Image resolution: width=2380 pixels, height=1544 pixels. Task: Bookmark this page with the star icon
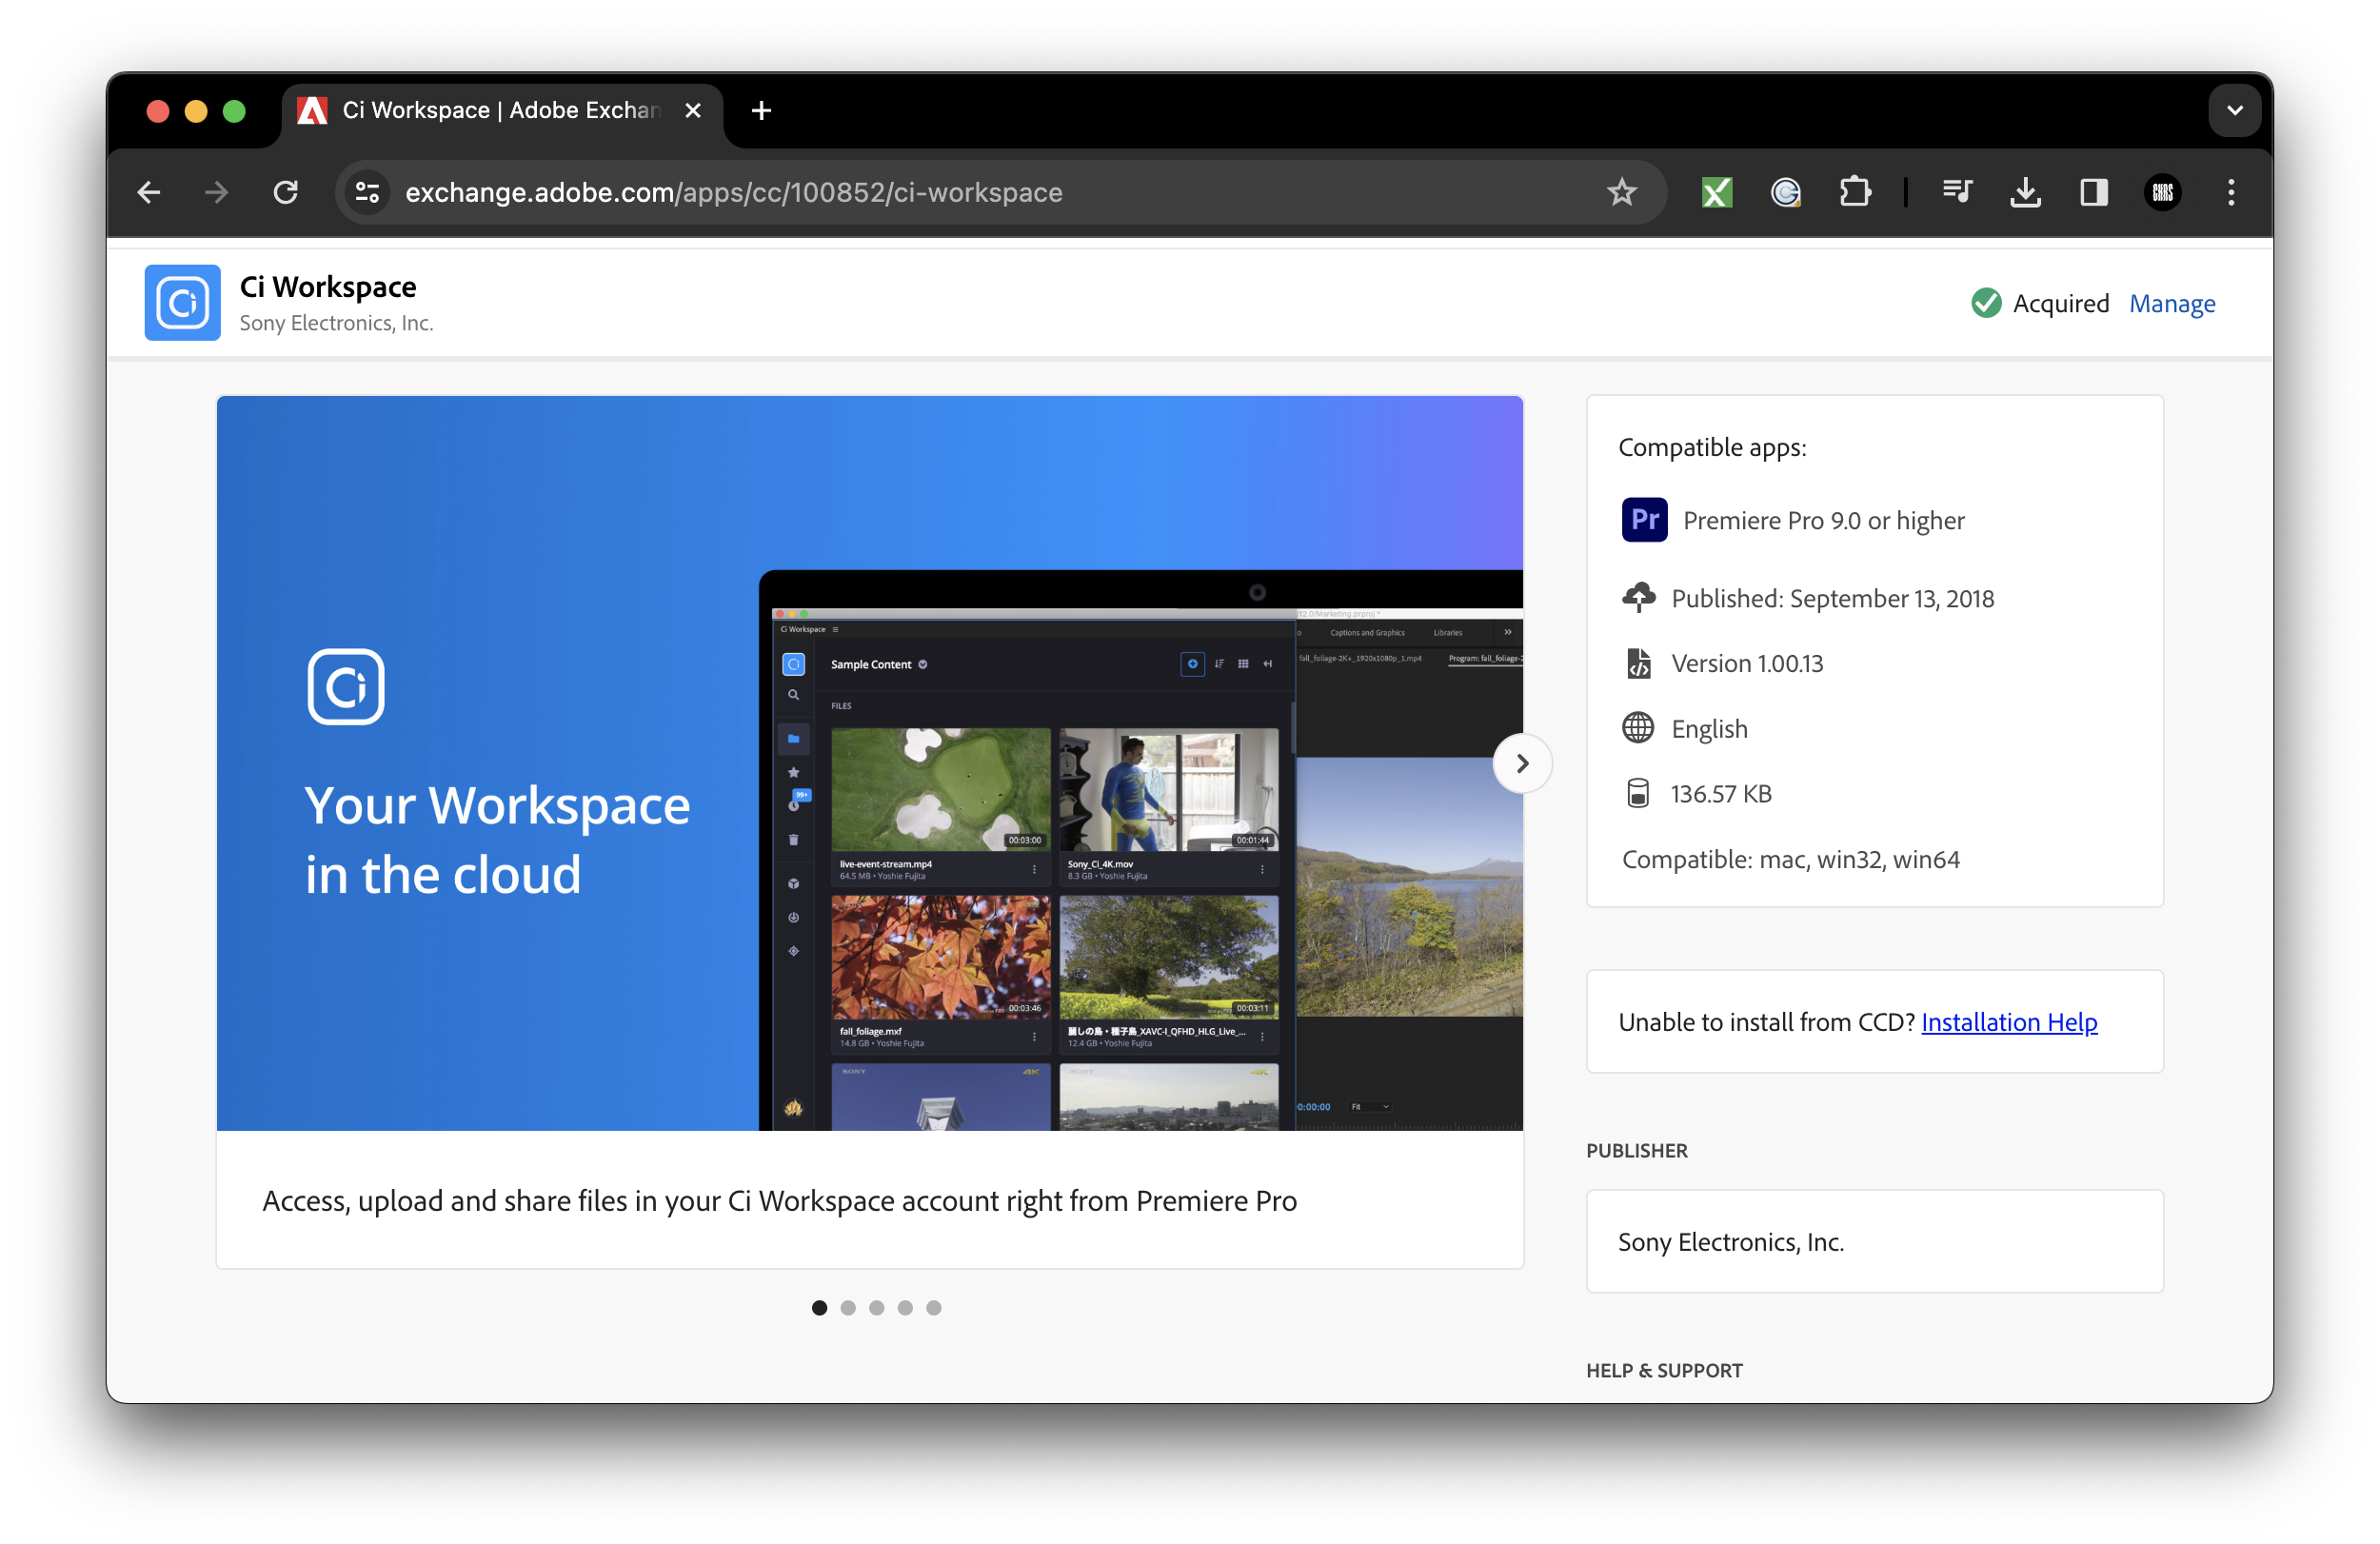(x=1621, y=192)
